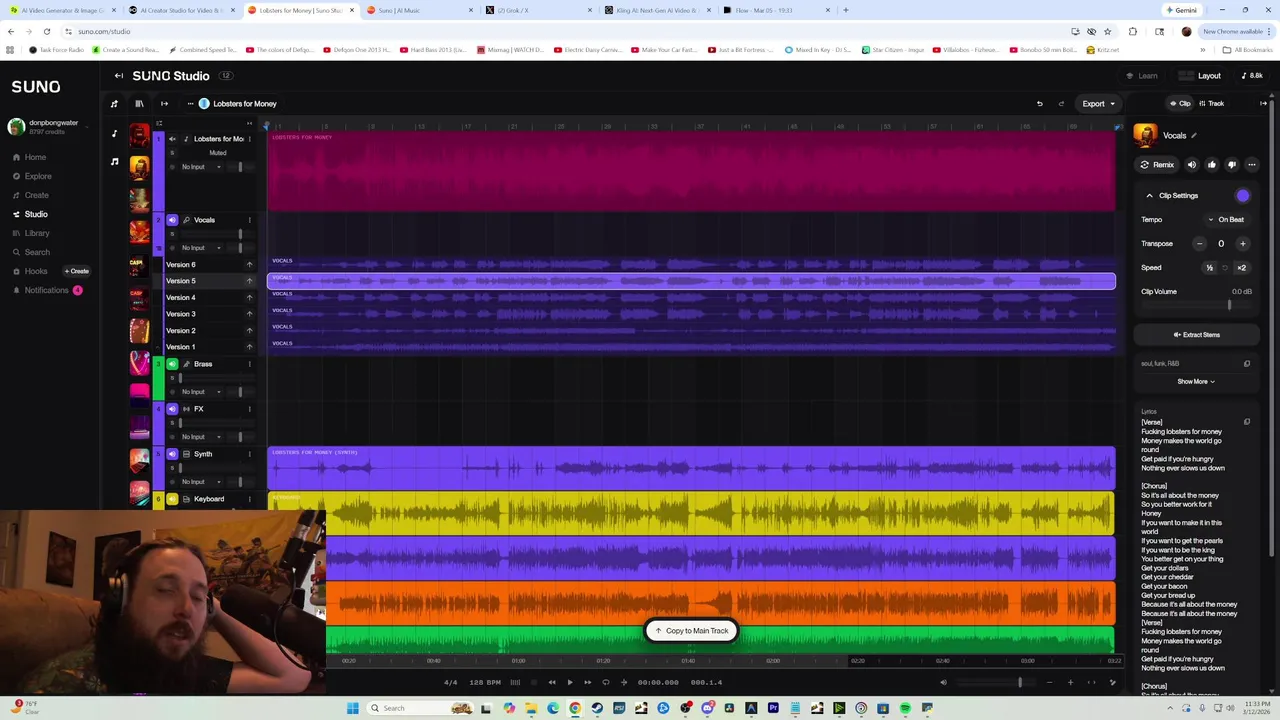Fast forward using the transport control
Image resolution: width=1280 pixels, height=720 pixels.
(x=587, y=682)
